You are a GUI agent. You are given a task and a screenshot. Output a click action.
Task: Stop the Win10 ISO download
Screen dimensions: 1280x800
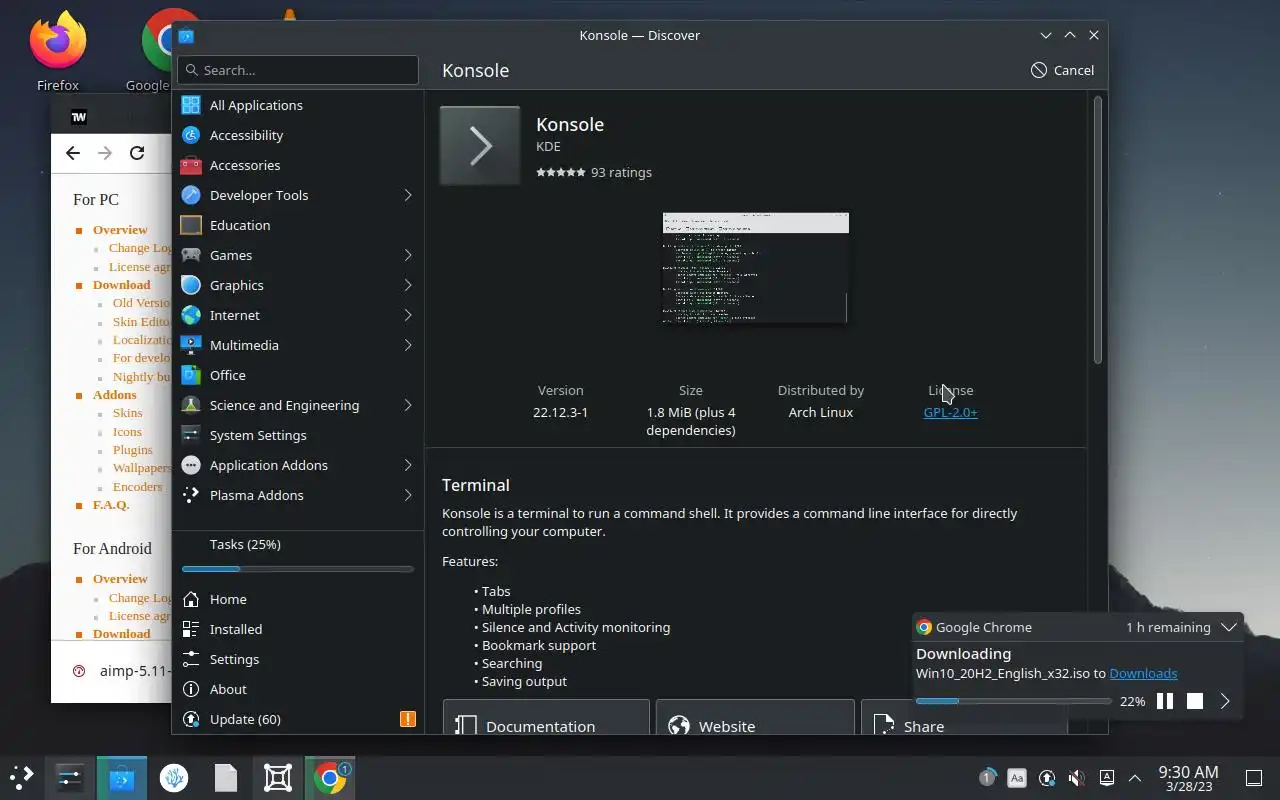coord(1195,701)
